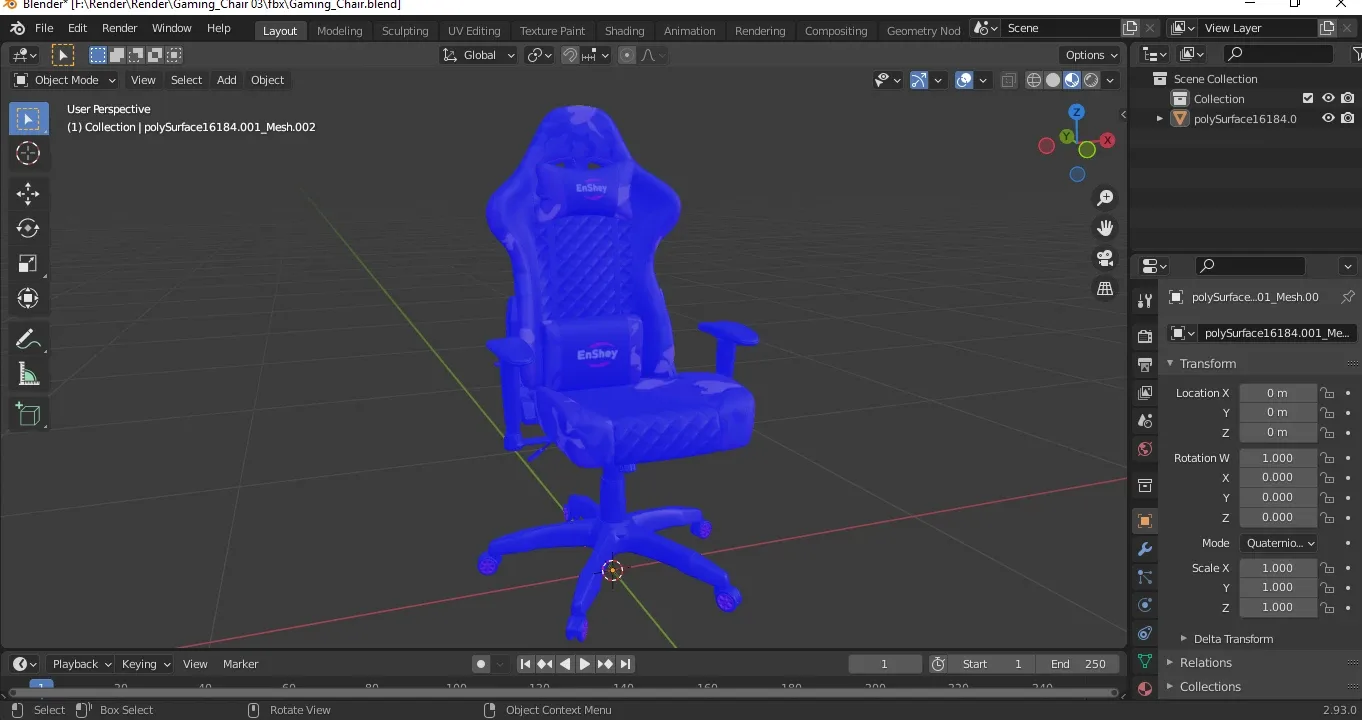Open the Scene properties tab

[1145, 420]
